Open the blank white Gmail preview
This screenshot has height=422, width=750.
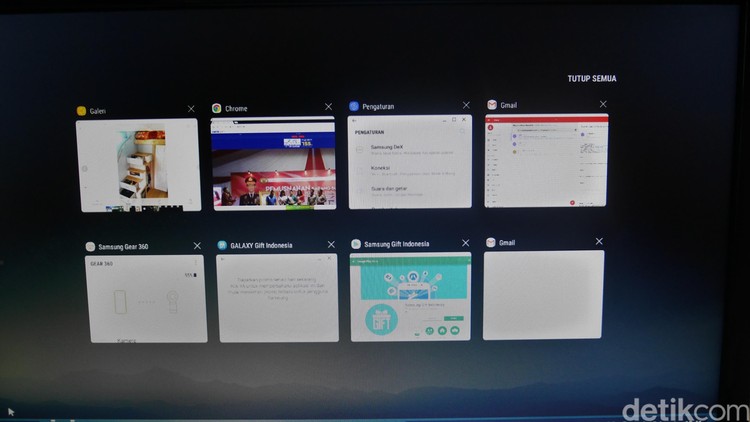(x=543, y=295)
